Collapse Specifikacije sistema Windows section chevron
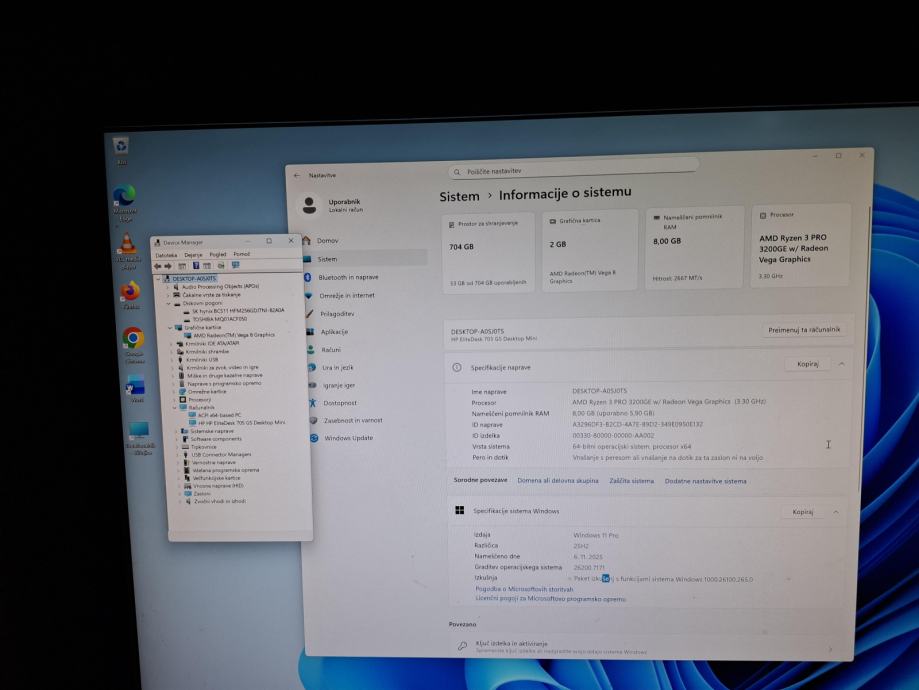 (836, 512)
